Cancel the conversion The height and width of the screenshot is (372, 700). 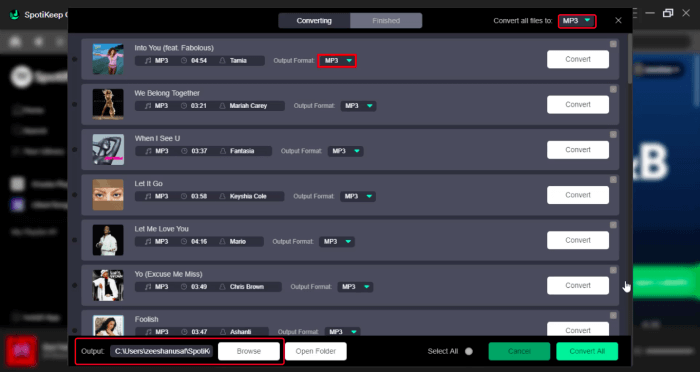[519, 351]
